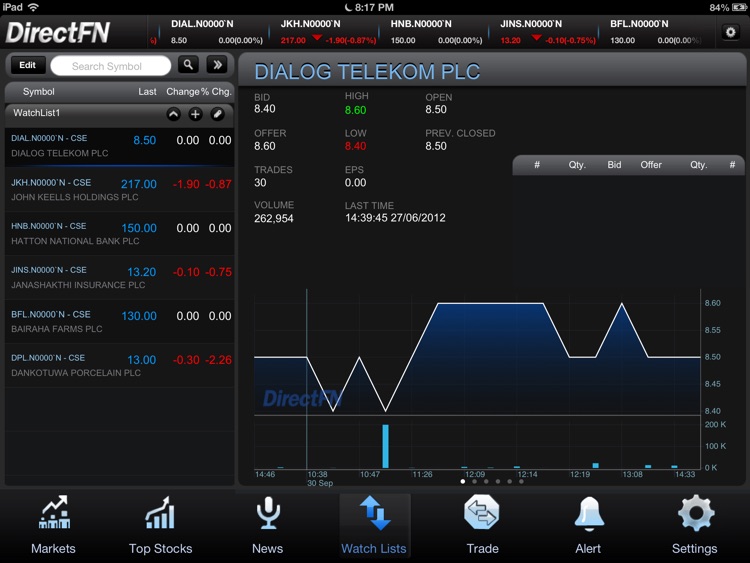Click the Wi-Fi icon in the status bar

click(x=33, y=7)
